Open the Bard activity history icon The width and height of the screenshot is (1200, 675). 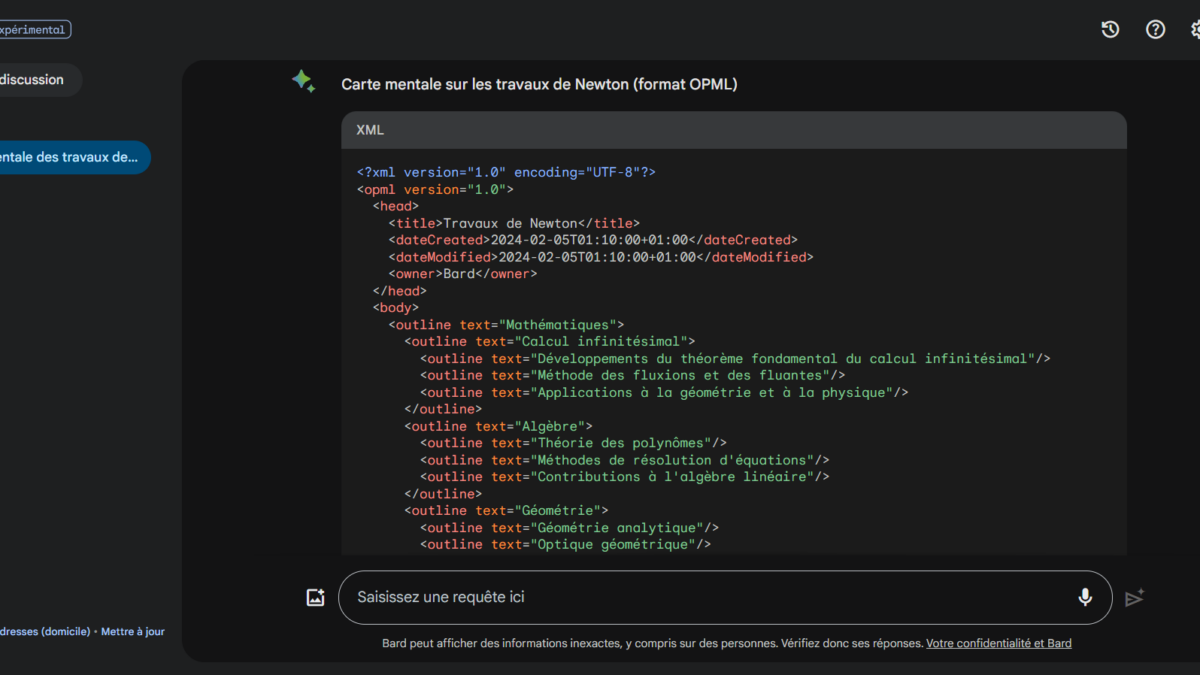point(1110,30)
